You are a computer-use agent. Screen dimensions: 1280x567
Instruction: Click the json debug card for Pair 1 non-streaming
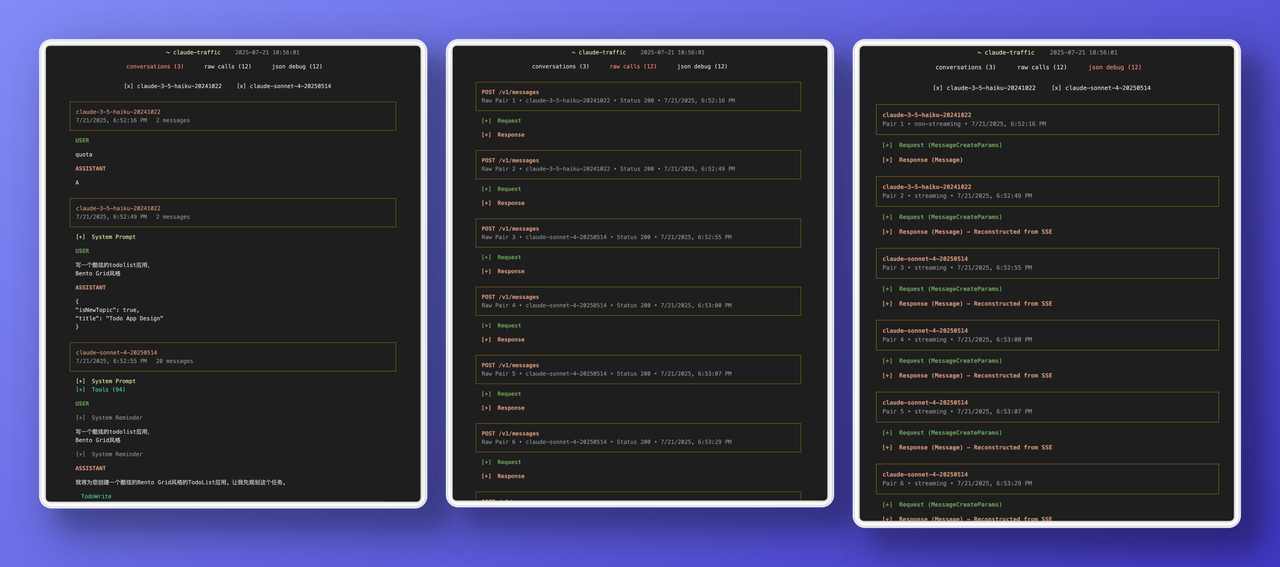(1047, 119)
